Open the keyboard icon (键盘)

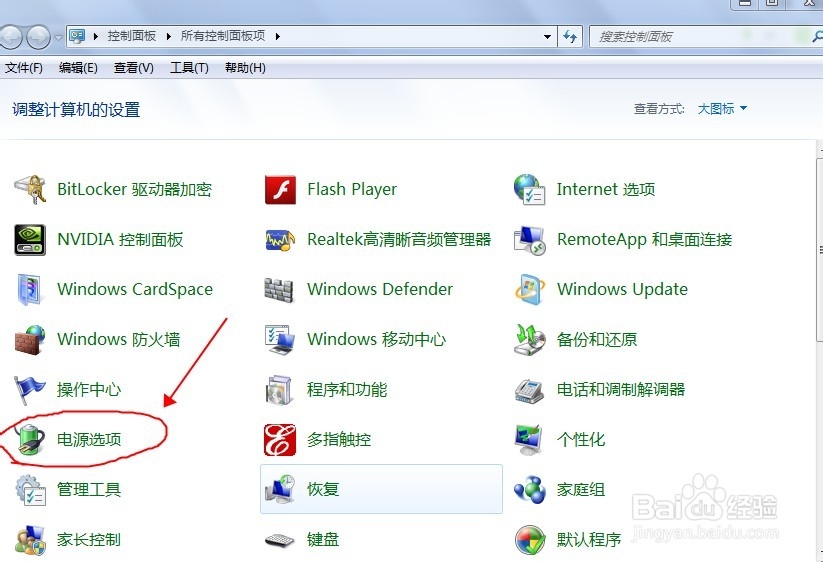coord(280,540)
